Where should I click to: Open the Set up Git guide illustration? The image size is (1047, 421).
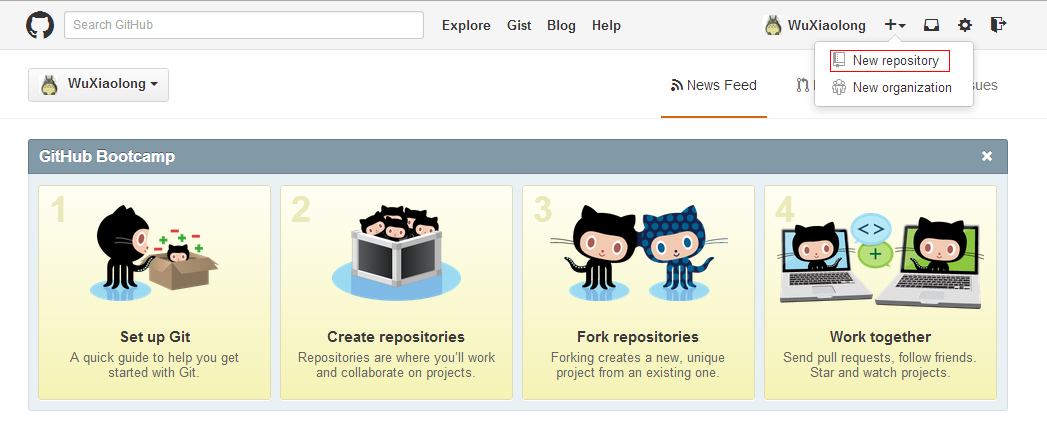point(154,252)
